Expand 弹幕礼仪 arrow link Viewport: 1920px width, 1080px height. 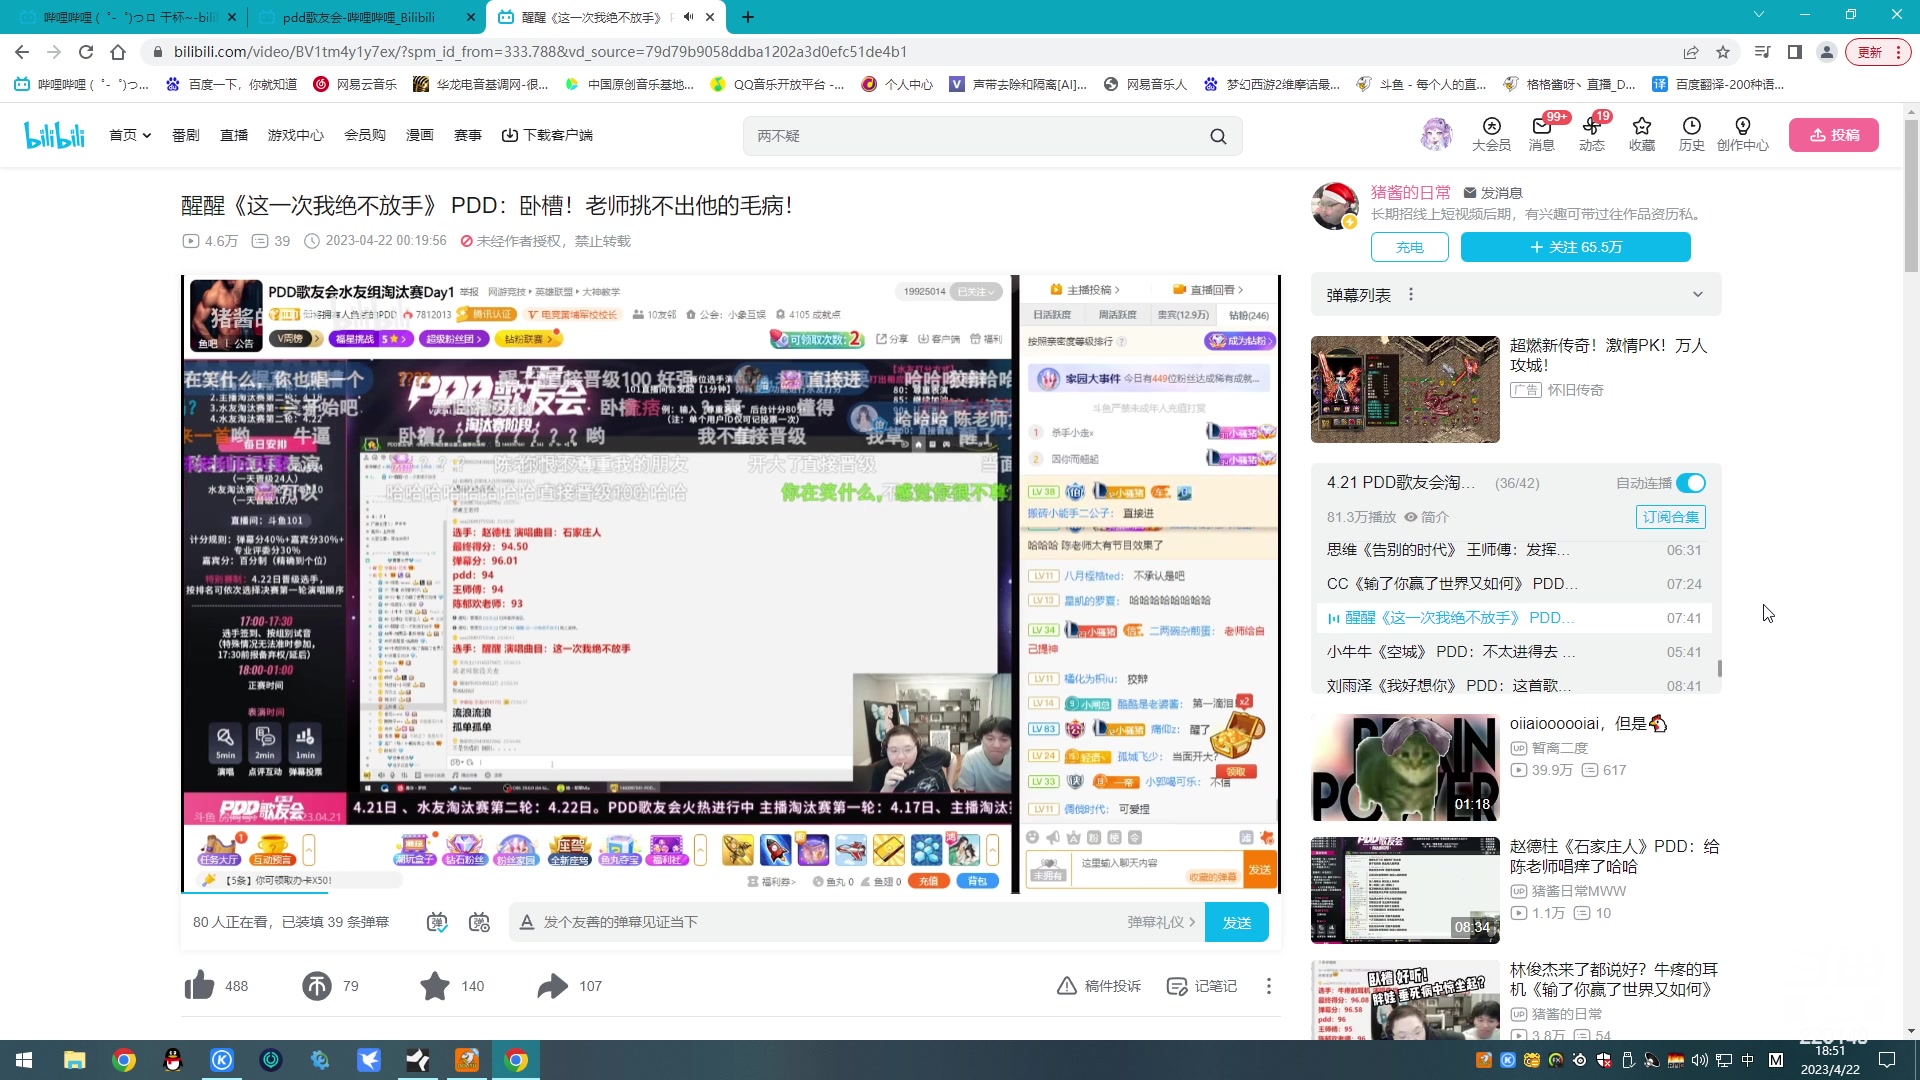1161,922
